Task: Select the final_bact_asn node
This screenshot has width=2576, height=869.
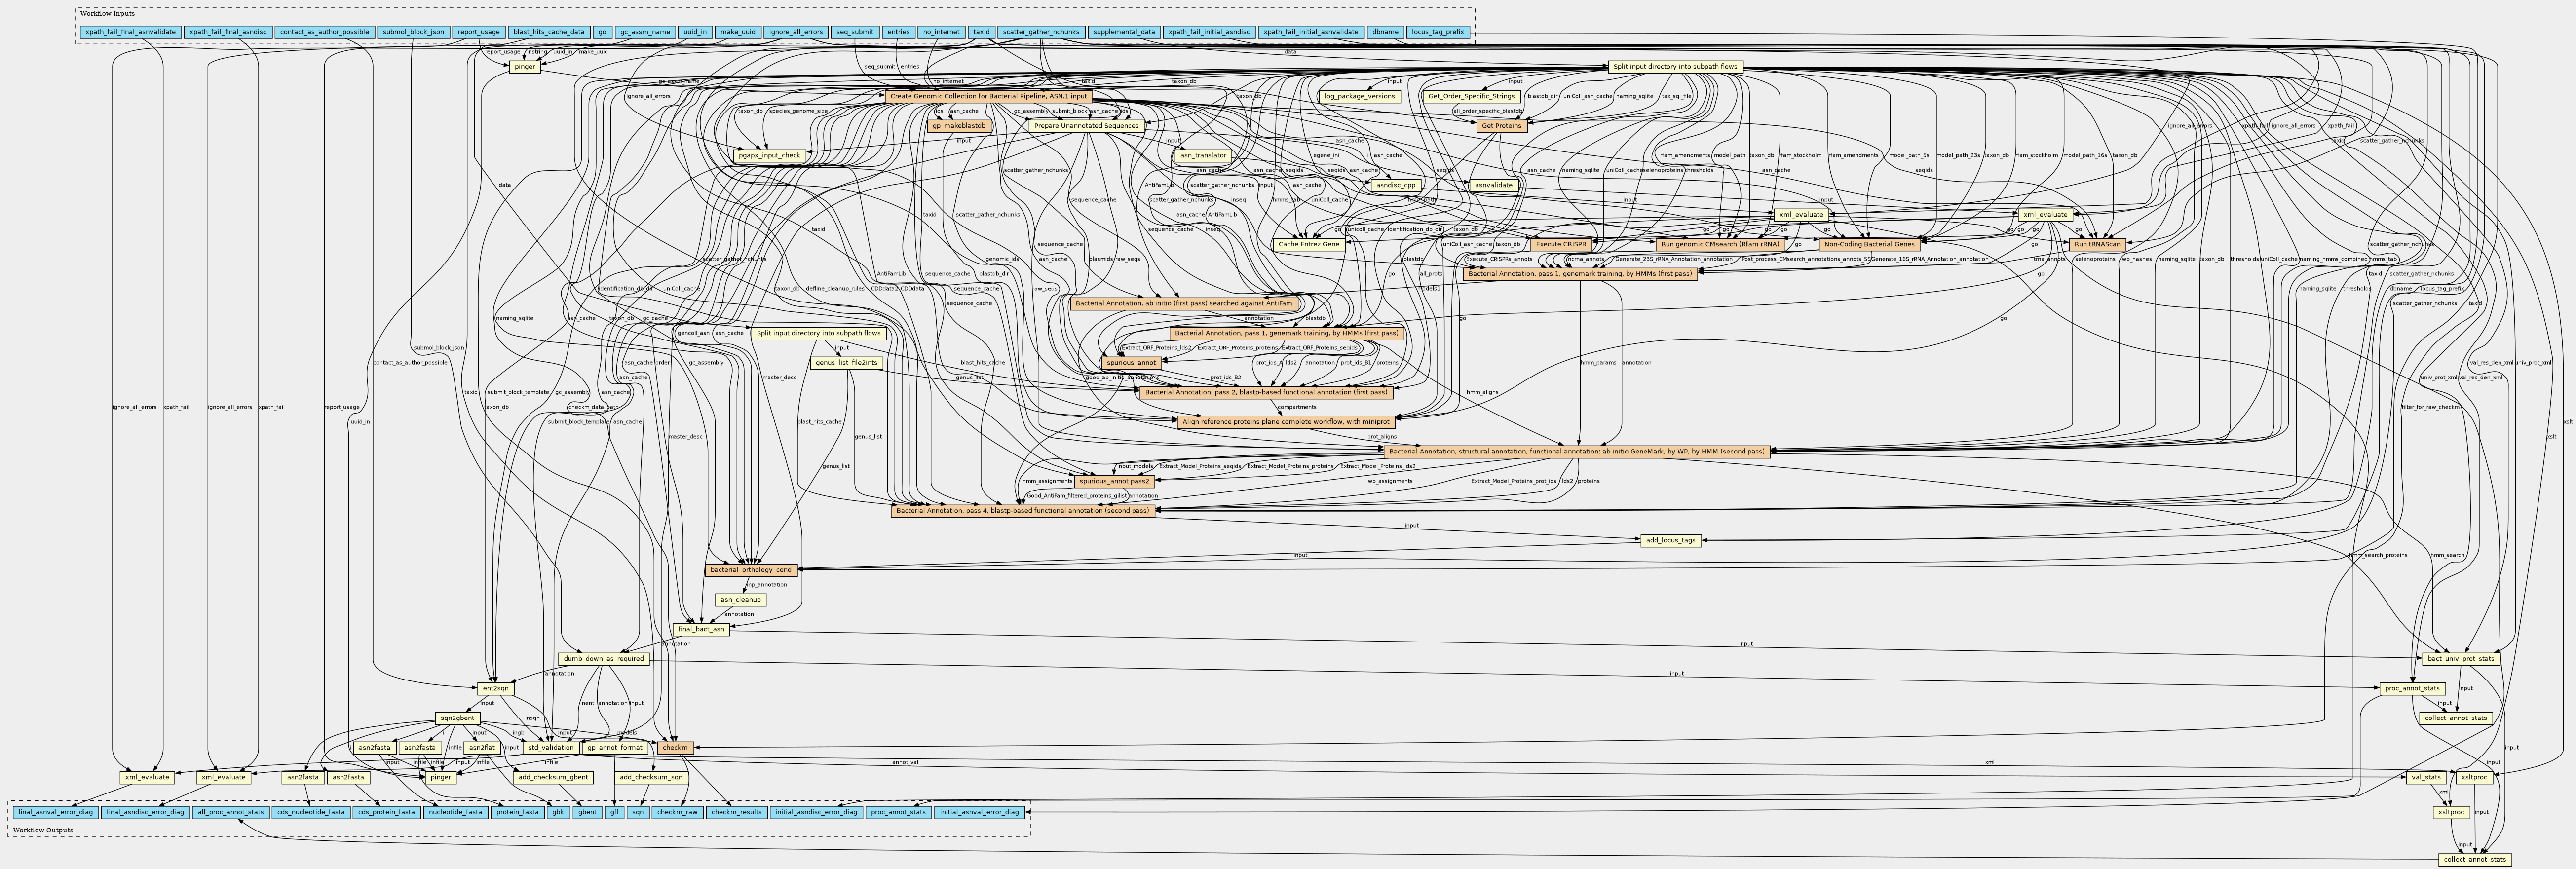Action: click(701, 629)
